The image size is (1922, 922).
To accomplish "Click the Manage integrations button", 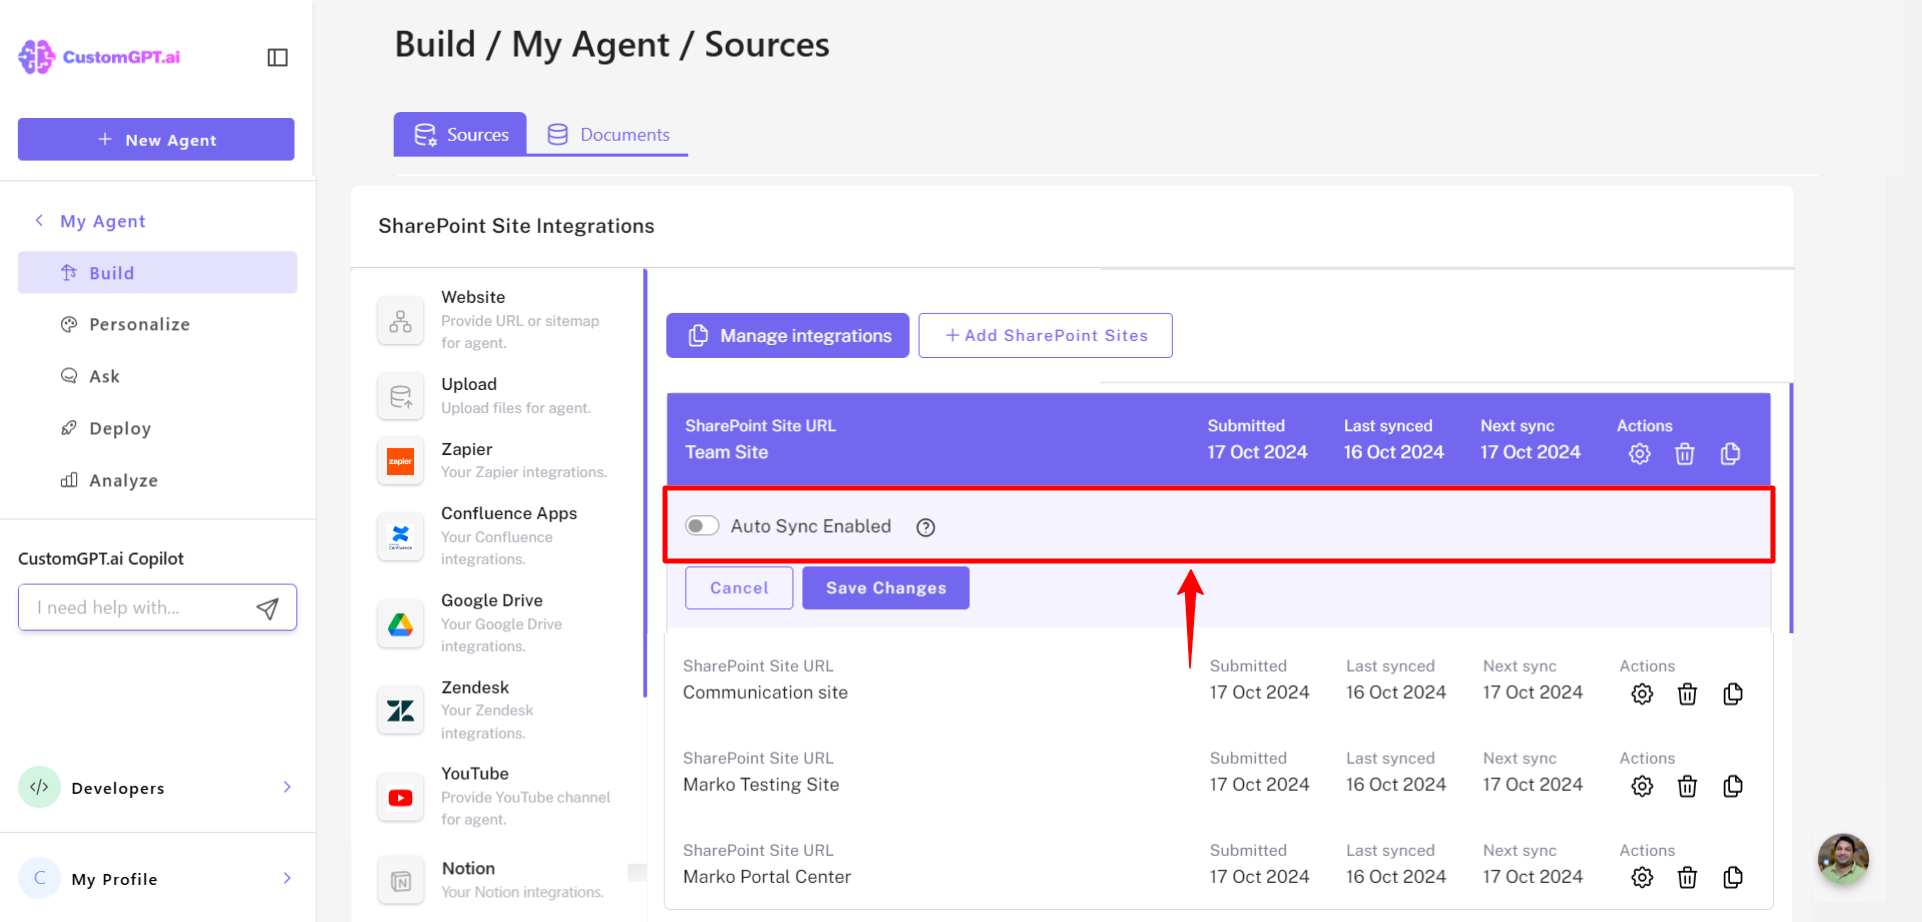I will coord(788,335).
